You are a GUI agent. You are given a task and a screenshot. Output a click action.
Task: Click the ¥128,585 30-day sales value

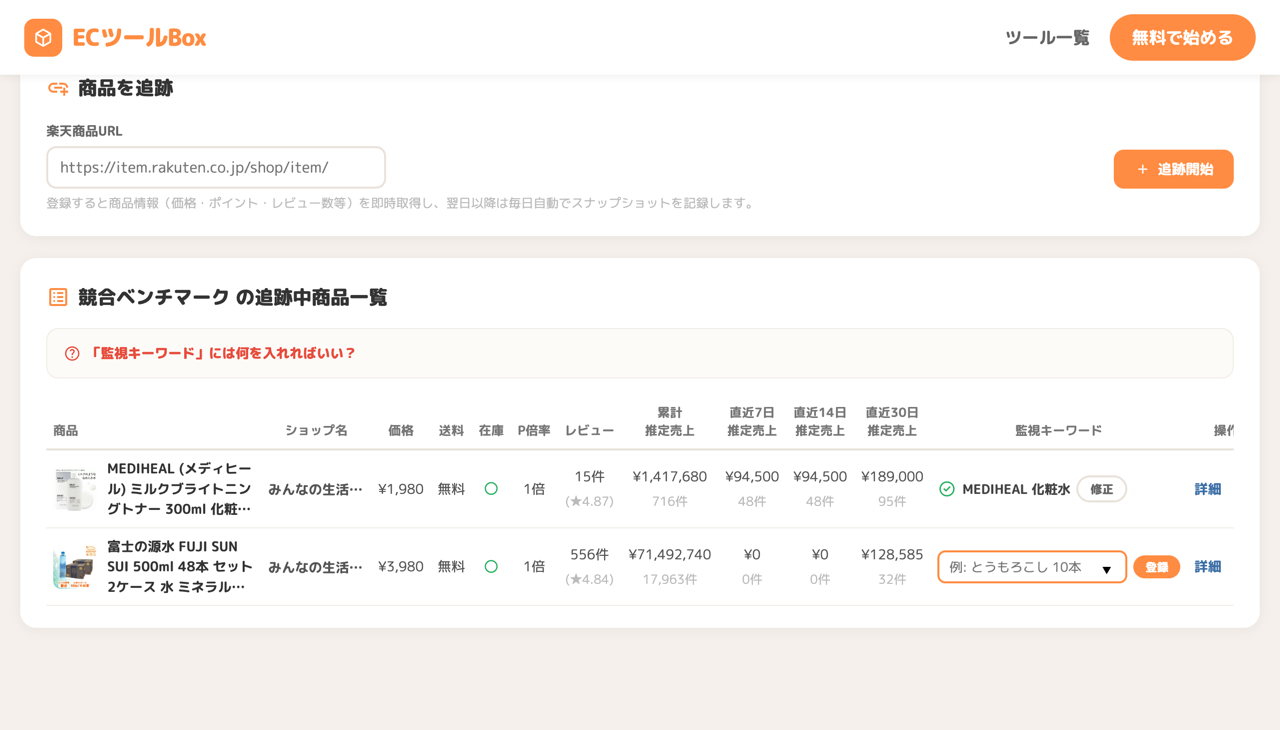892,555
